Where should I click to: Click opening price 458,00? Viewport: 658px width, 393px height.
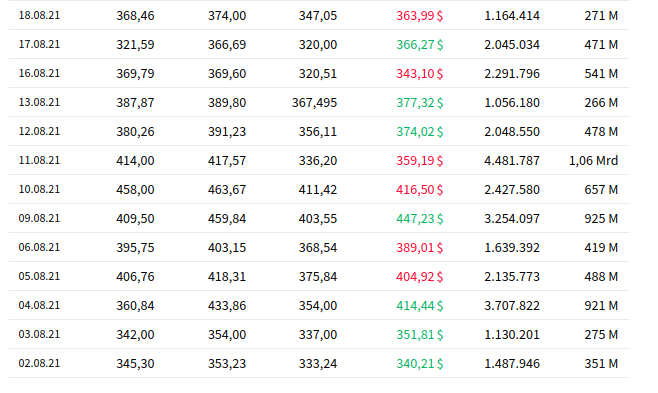coord(135,189)
